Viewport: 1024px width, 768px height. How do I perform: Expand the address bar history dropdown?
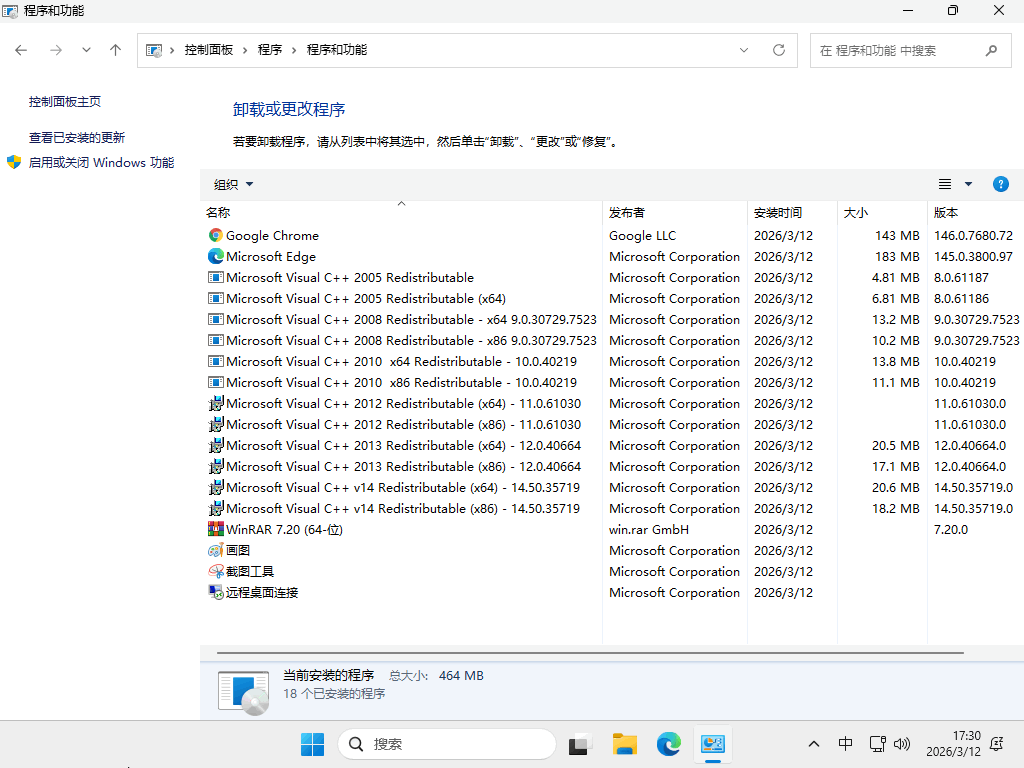tap(744, 50)
